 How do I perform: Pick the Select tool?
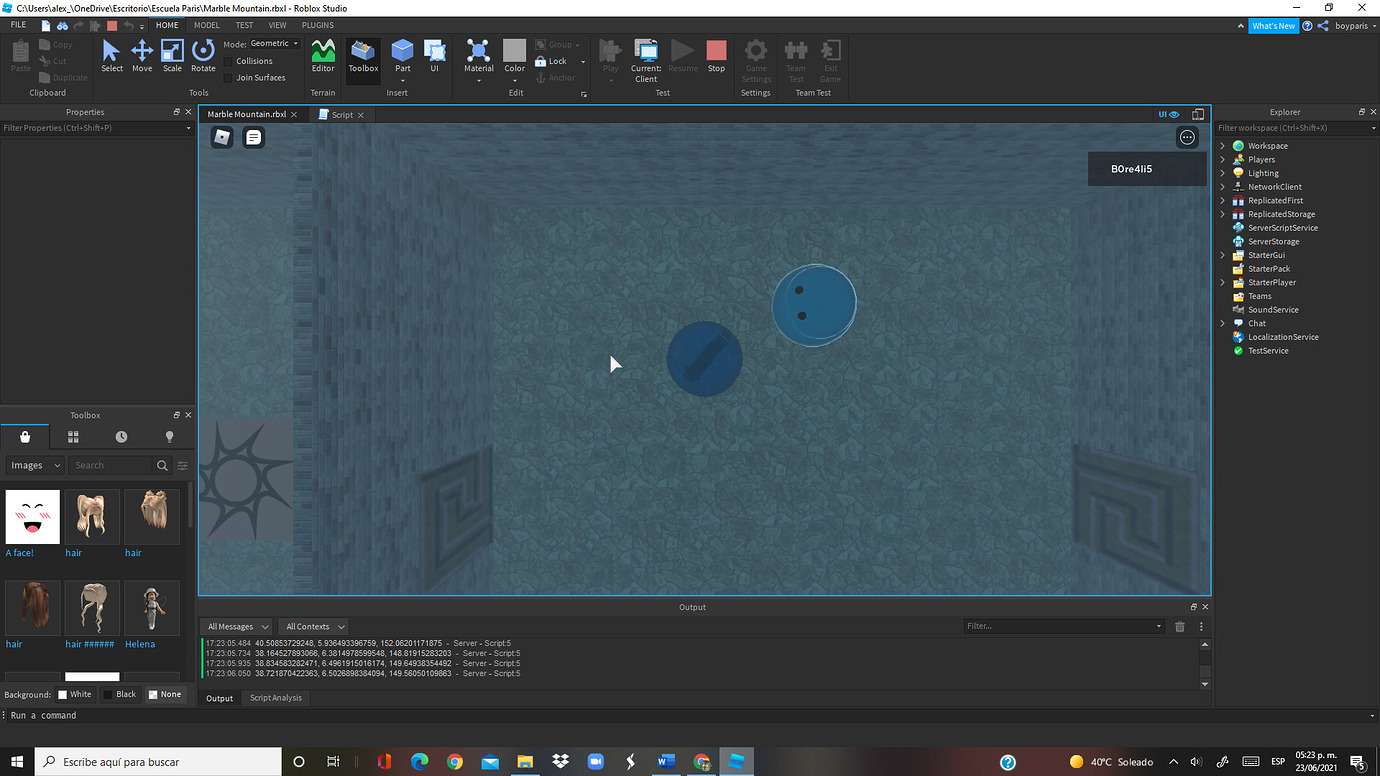[112, 55]
